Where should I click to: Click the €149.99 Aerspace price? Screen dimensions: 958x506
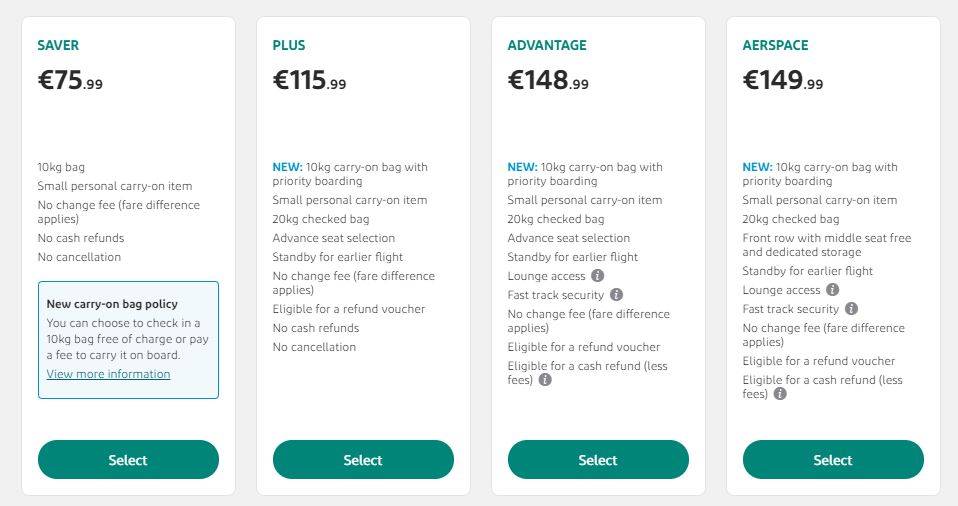(x=783, y=81)
